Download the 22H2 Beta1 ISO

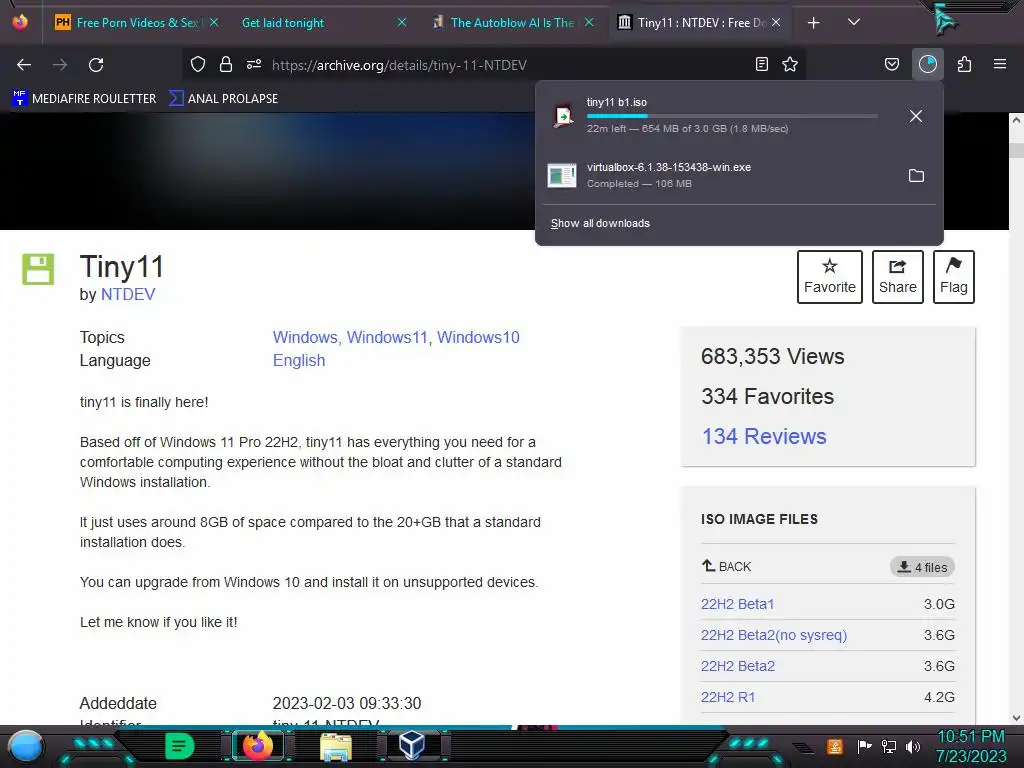737,604
